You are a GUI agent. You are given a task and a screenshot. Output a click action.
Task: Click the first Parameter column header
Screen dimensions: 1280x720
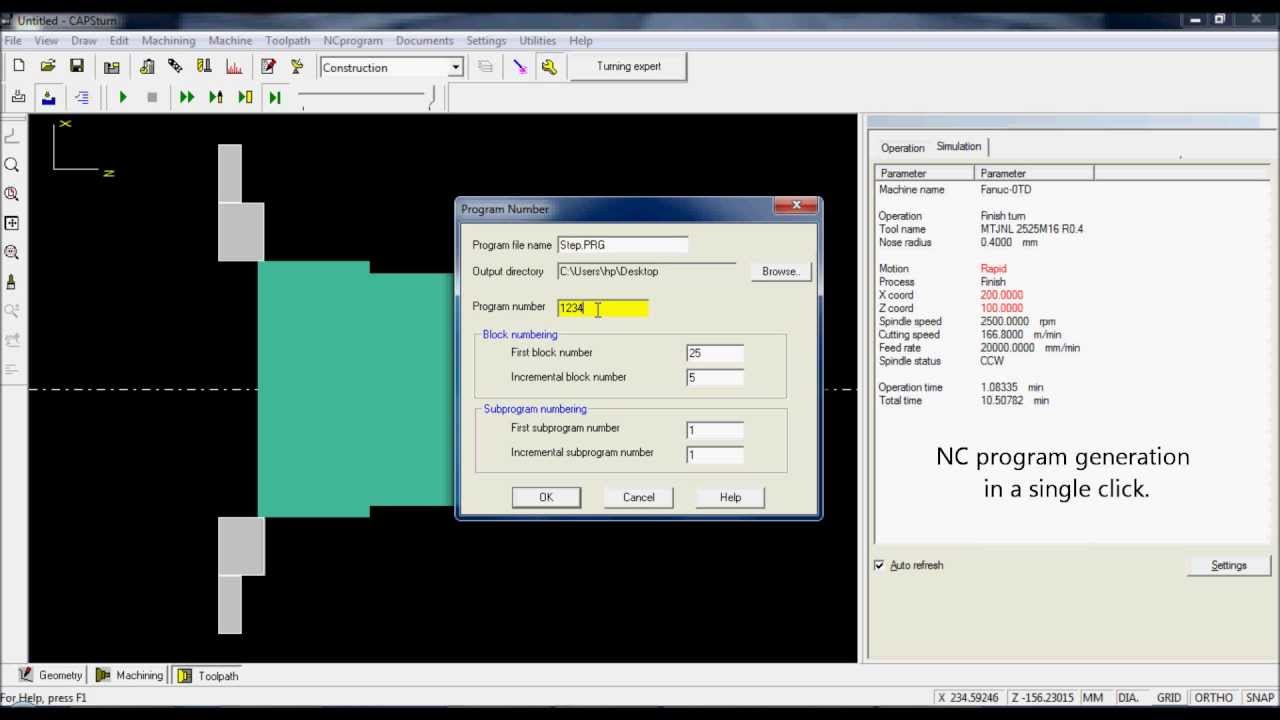coord(924,173)
